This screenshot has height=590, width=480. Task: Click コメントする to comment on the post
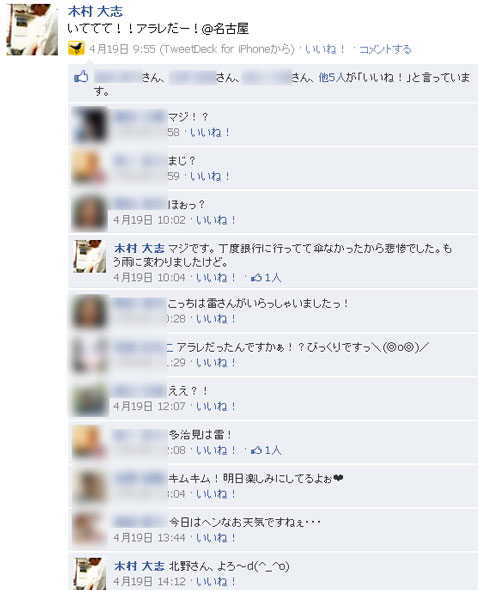coord(385,49)
